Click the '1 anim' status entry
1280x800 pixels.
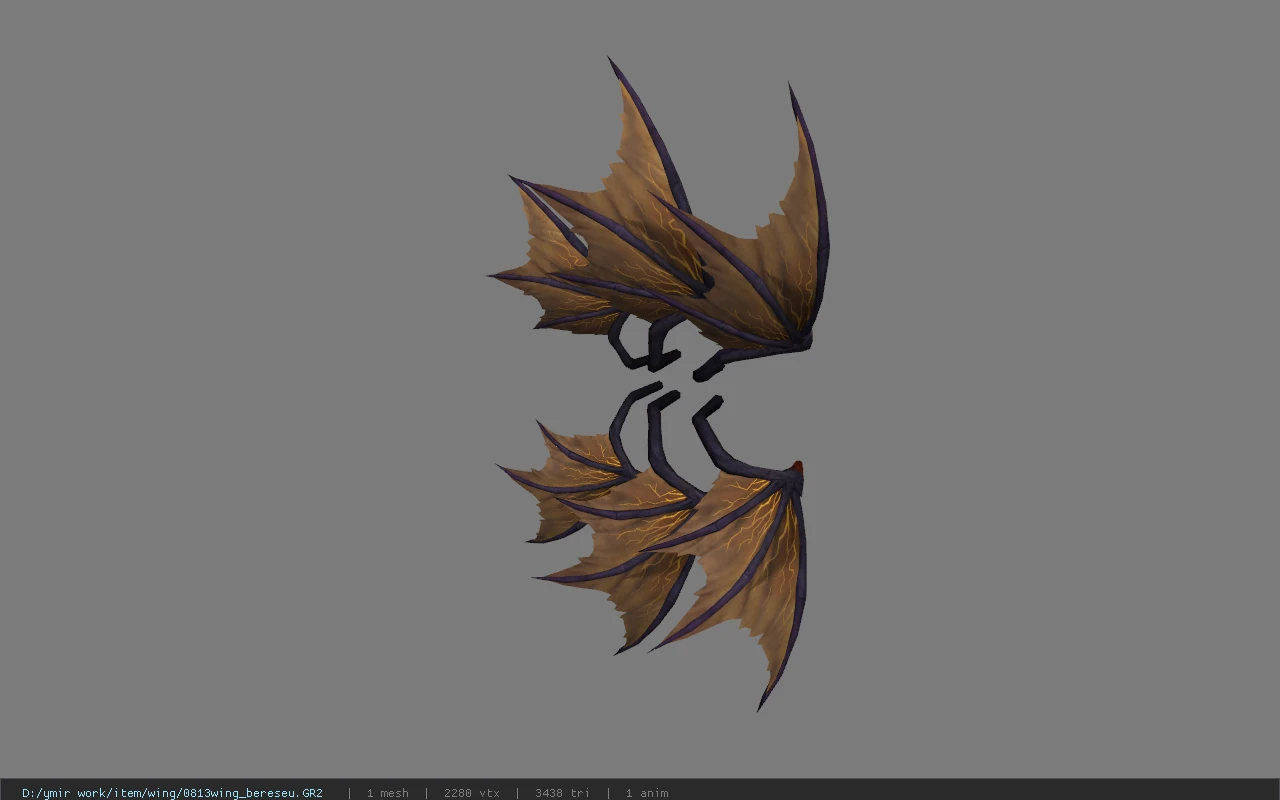pos(647,793)
